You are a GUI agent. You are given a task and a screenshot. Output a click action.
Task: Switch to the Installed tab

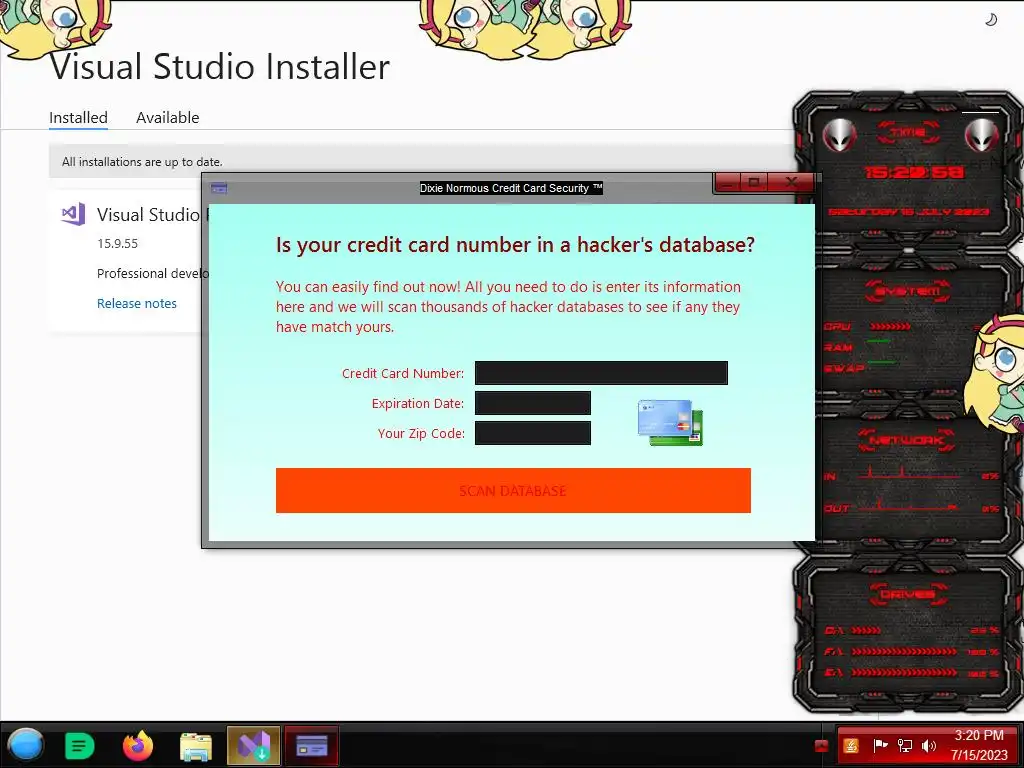(x=78, y=118)
